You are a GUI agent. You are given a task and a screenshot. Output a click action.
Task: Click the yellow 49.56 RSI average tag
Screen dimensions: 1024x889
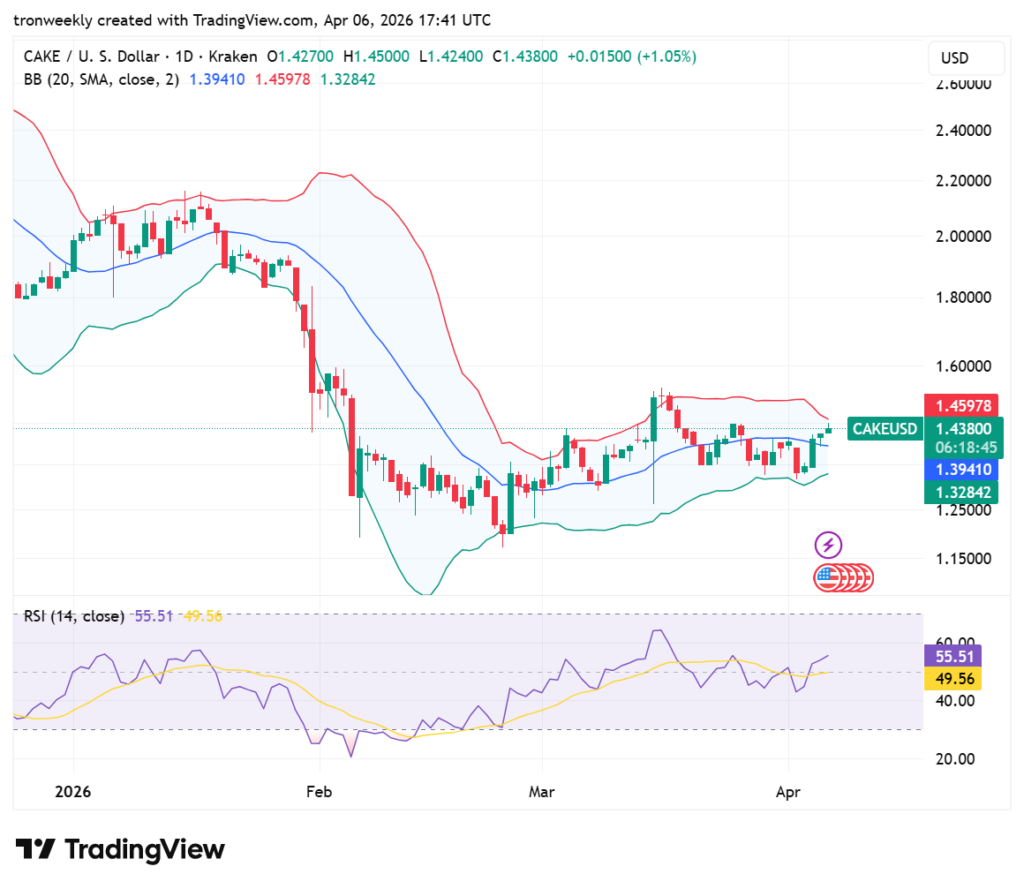(x=953, y=679)
